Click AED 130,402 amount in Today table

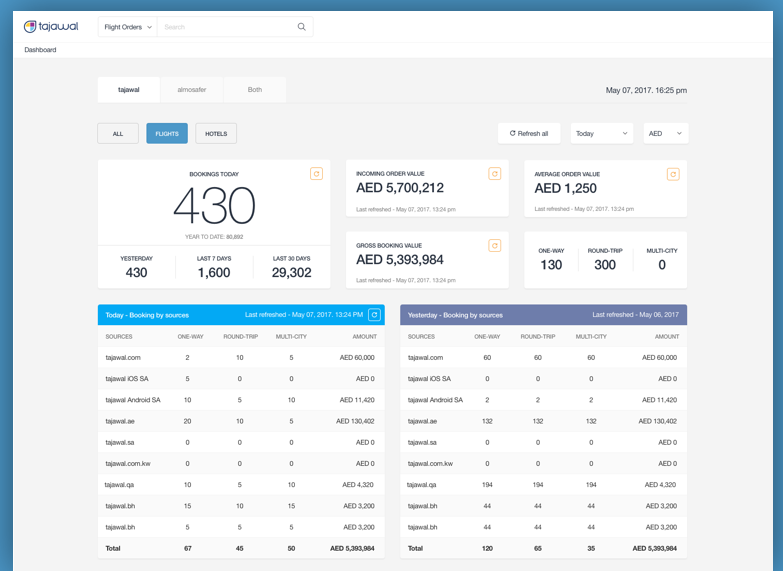(355, 421)
